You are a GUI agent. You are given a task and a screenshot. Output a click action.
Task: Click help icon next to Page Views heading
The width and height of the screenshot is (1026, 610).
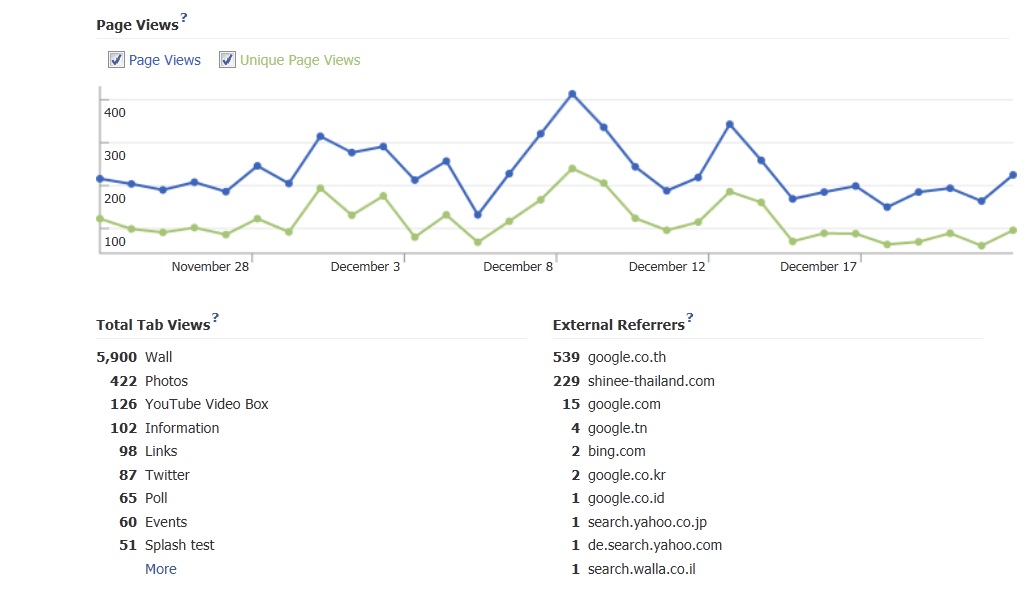coord(184,18)
